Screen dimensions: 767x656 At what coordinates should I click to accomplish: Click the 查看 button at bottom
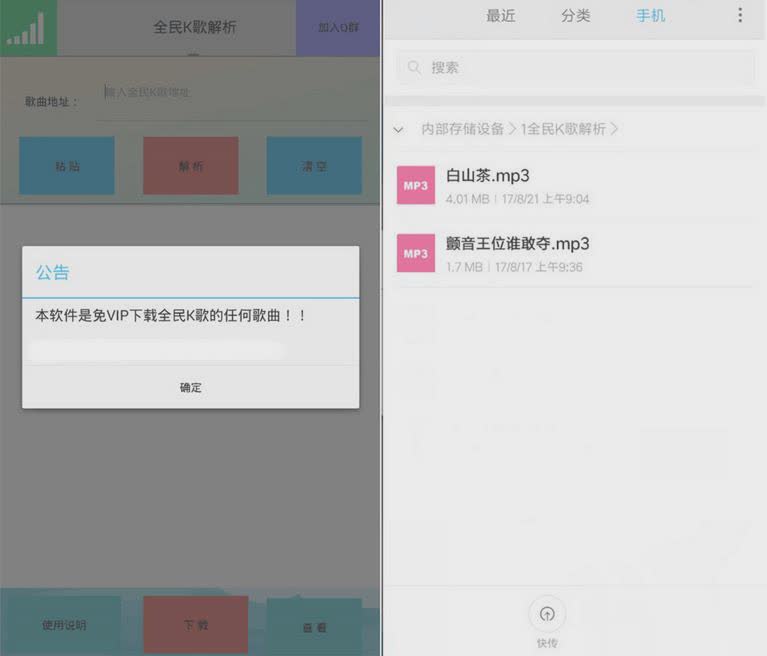(x=315, y=627)
